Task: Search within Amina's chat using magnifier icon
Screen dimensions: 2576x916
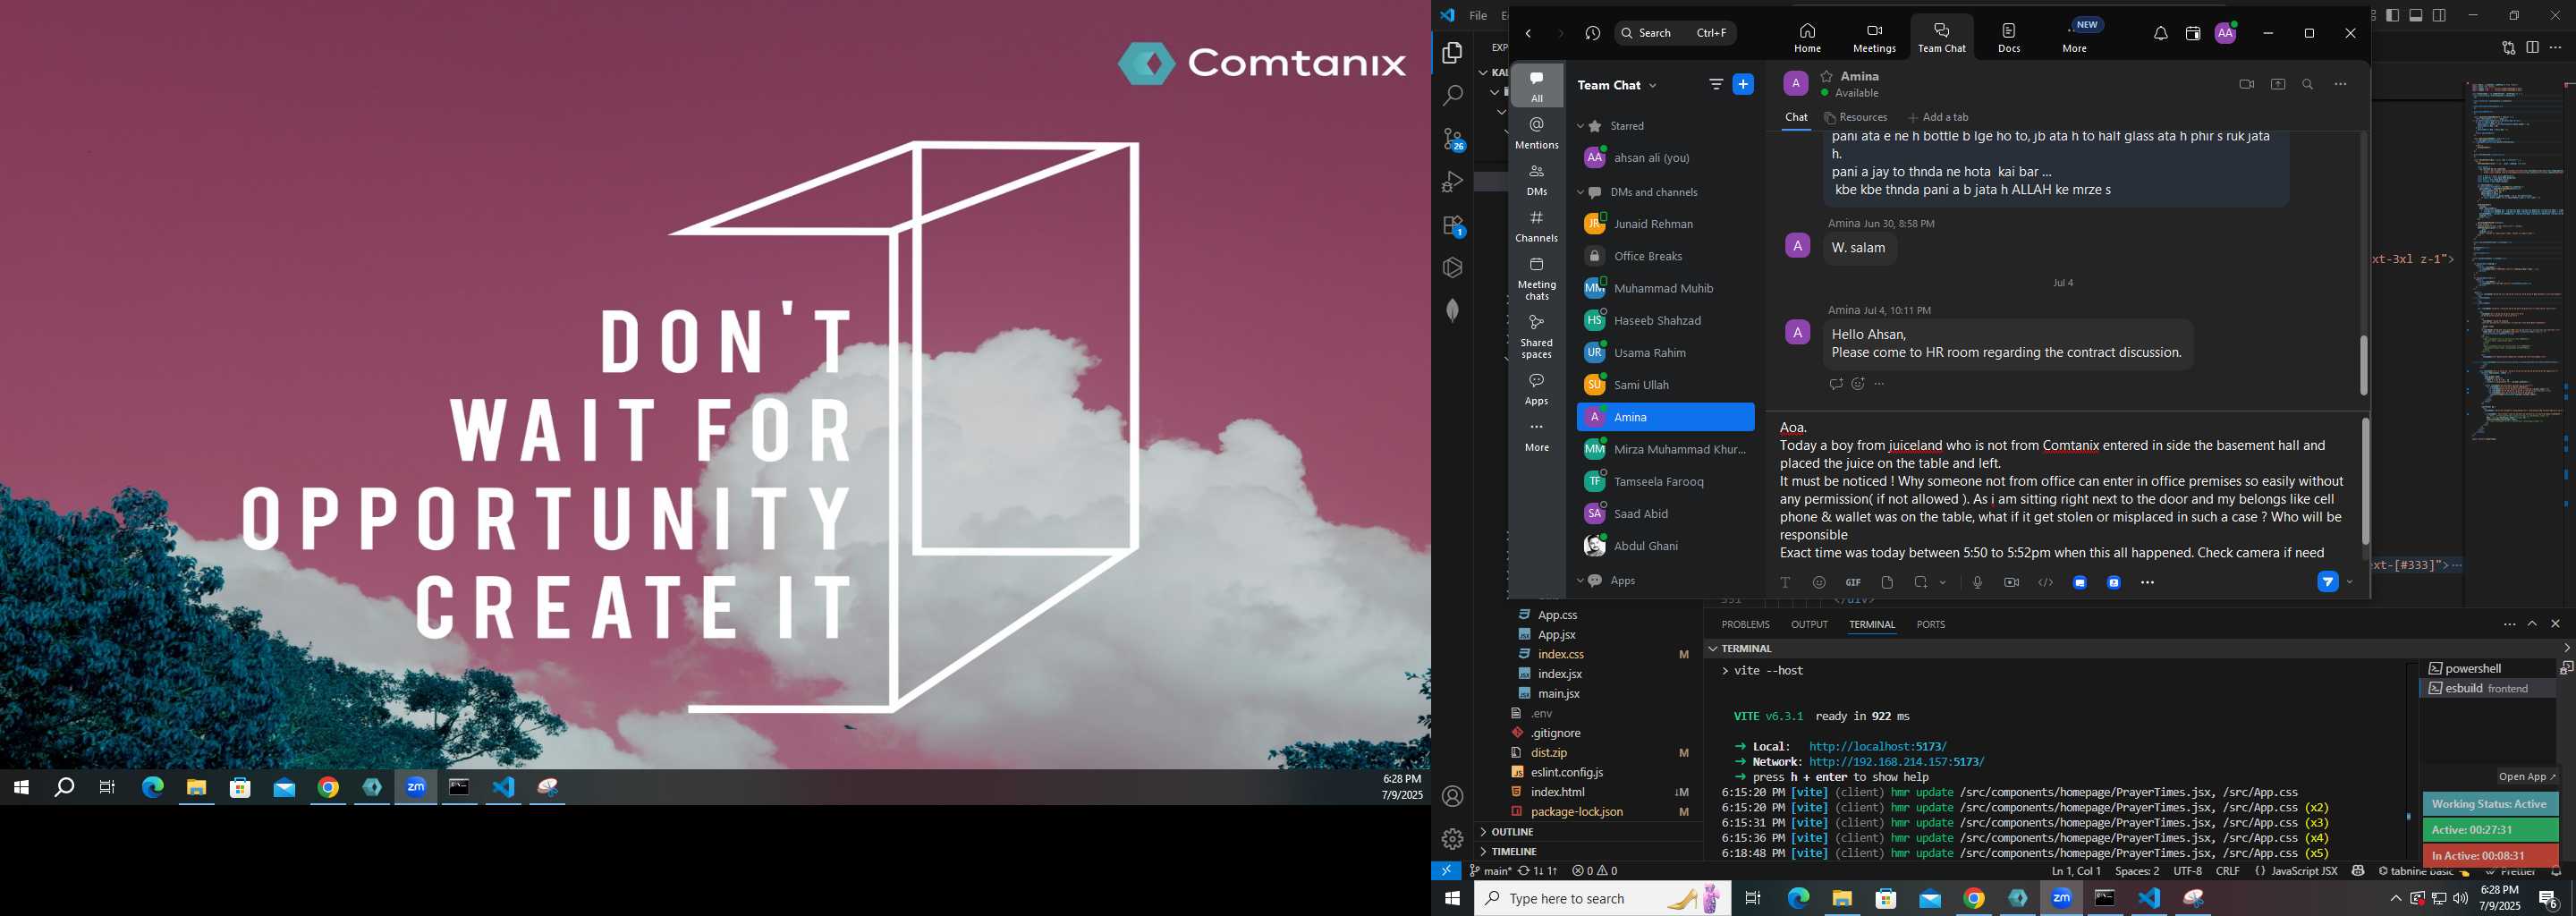Action: click(2308, 85)
